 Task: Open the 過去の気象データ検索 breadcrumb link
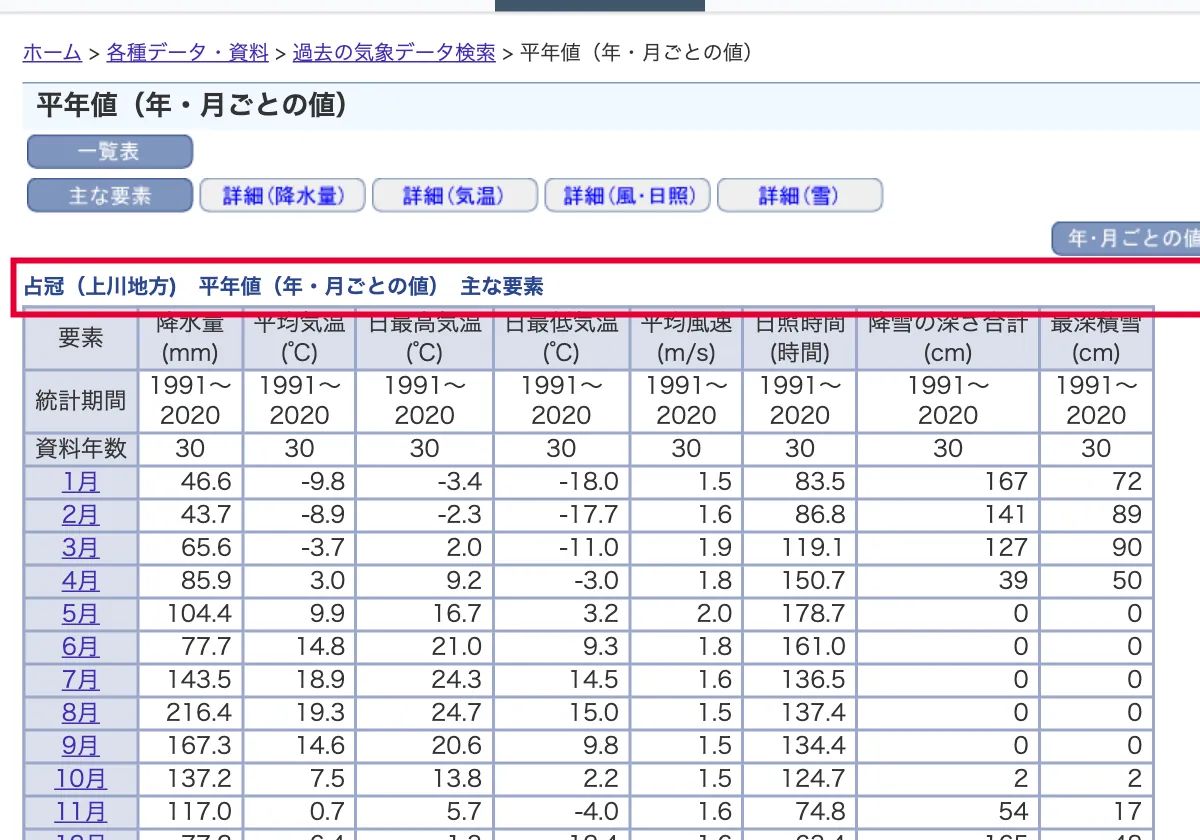click(394, 53)
